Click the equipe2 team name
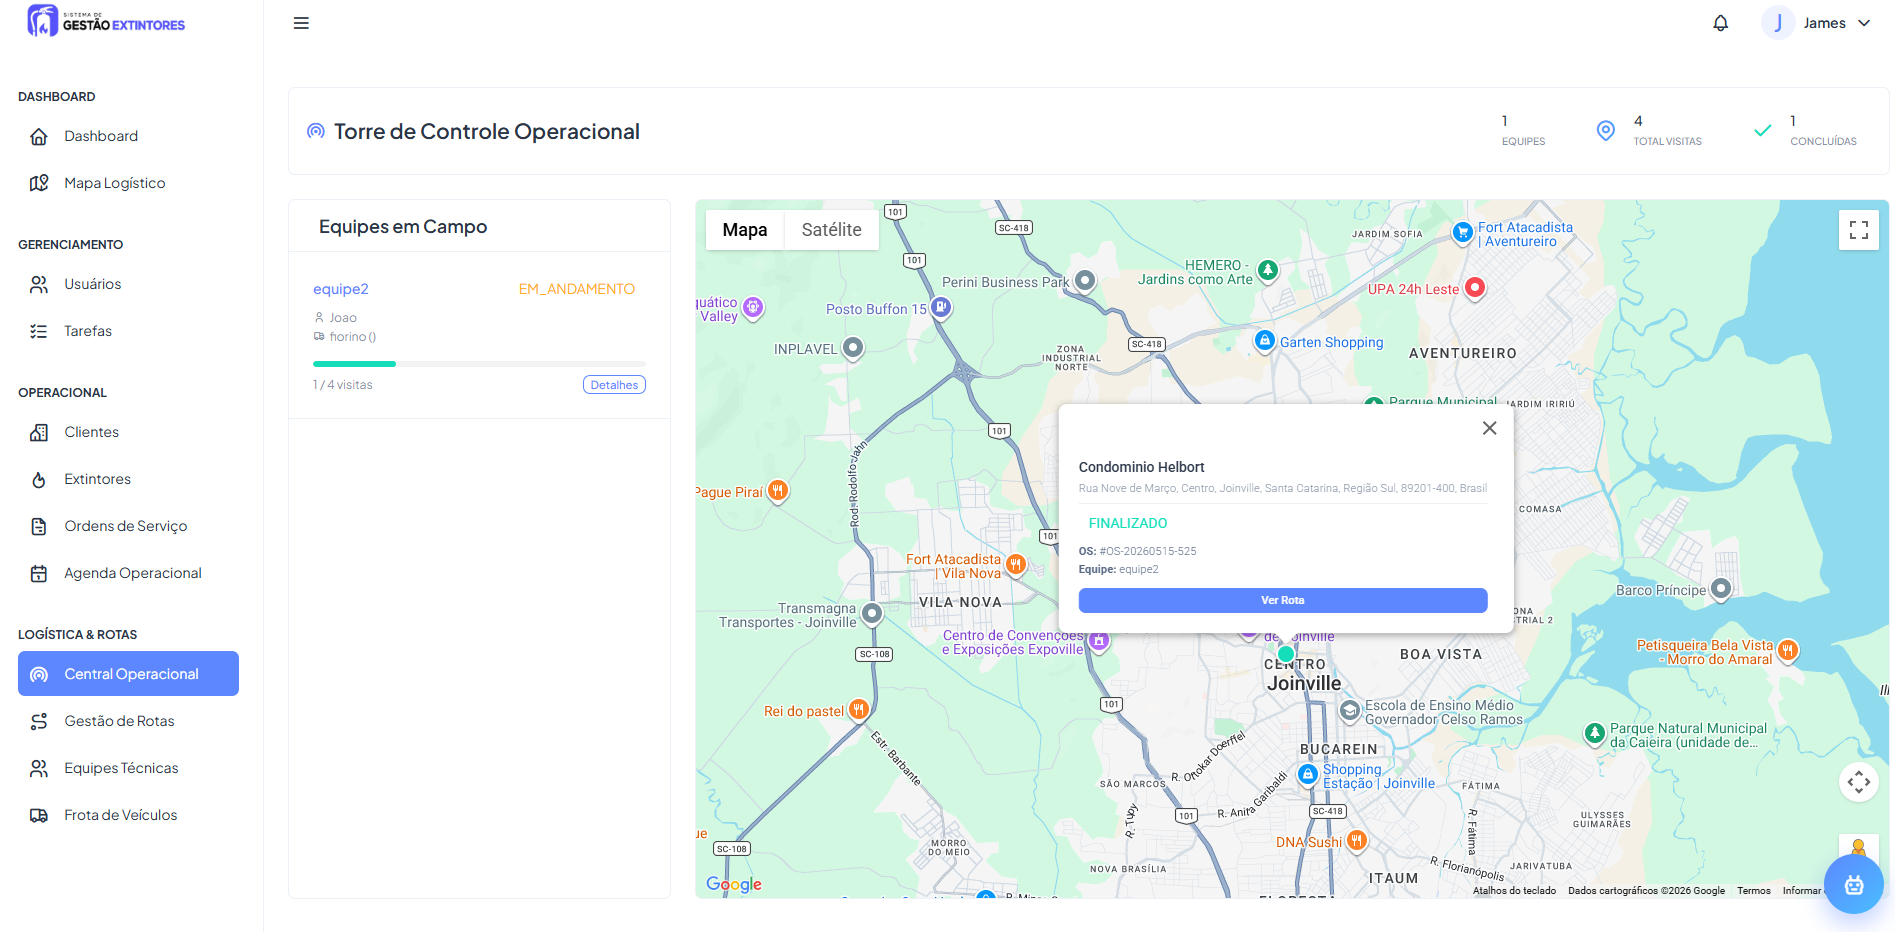Screen dimensions: 1895x932 click(341, 289)
